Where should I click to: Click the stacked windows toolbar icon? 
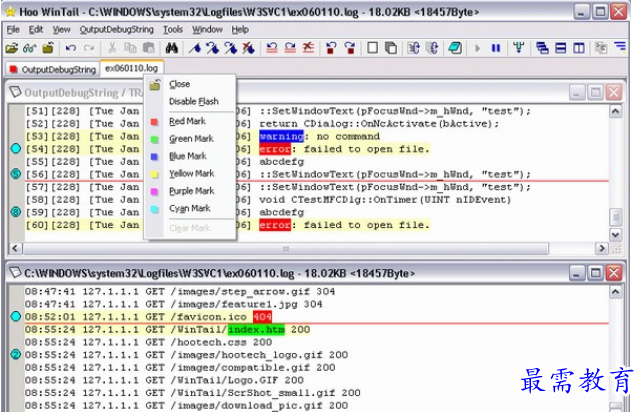coord(391,48)
